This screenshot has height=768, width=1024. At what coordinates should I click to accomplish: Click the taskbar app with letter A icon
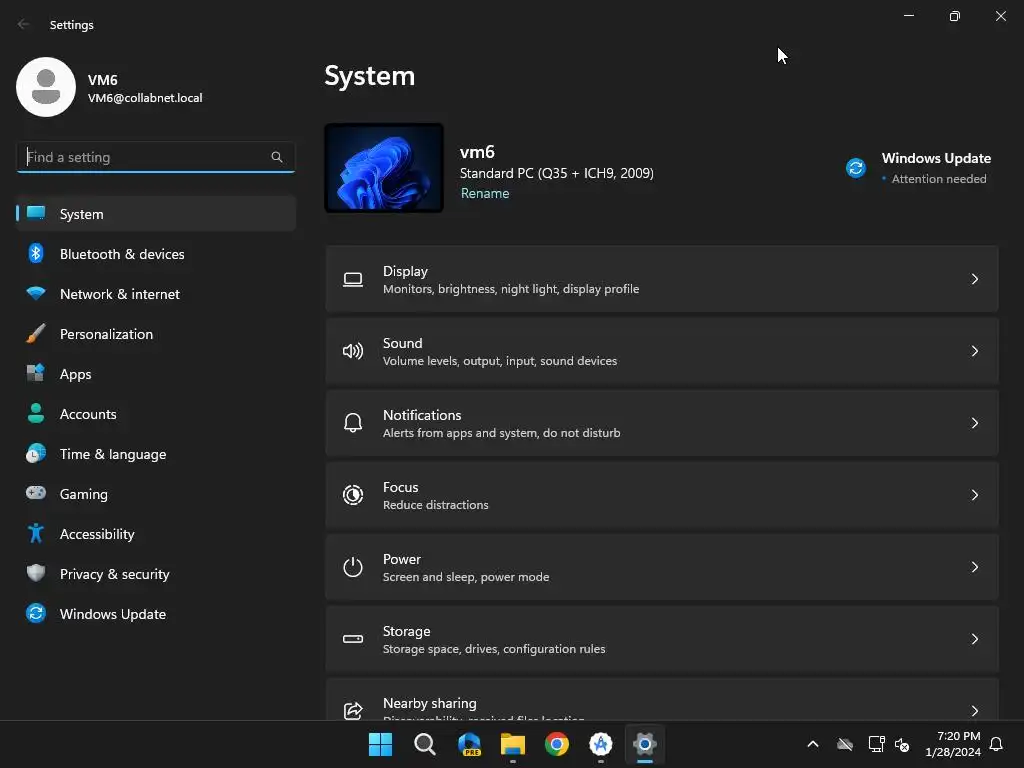coord(601,744)
